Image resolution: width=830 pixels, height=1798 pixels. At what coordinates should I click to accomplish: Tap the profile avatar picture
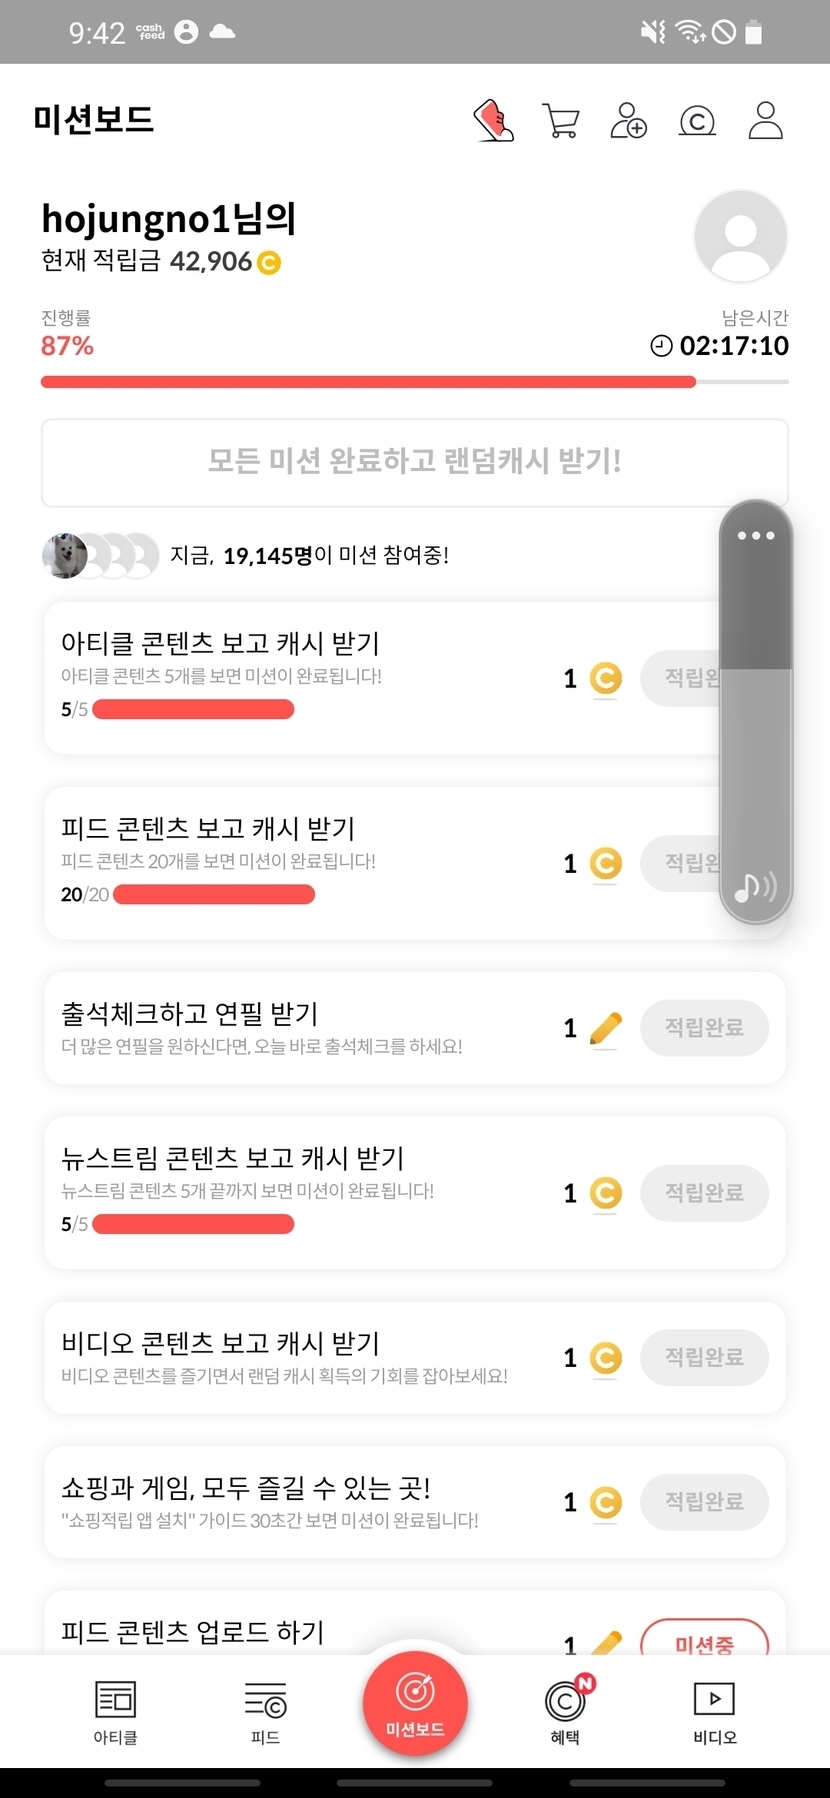740,237
